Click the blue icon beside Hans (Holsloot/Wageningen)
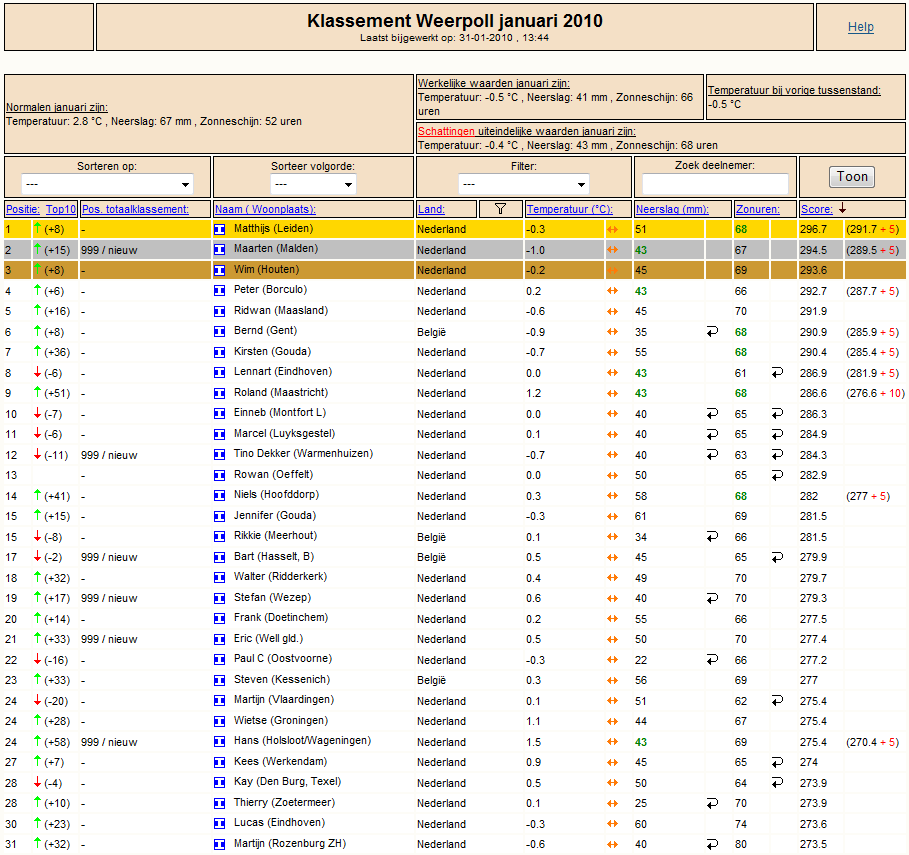 point(220,741)
